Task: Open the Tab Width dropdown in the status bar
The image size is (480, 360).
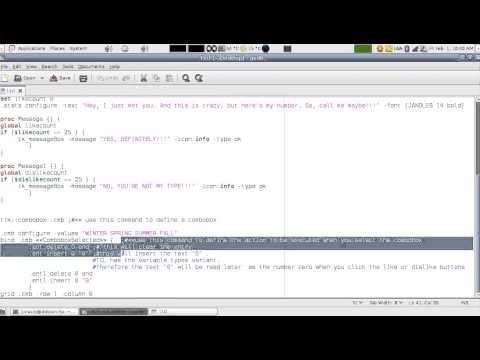Action: (x=386, y=302)
